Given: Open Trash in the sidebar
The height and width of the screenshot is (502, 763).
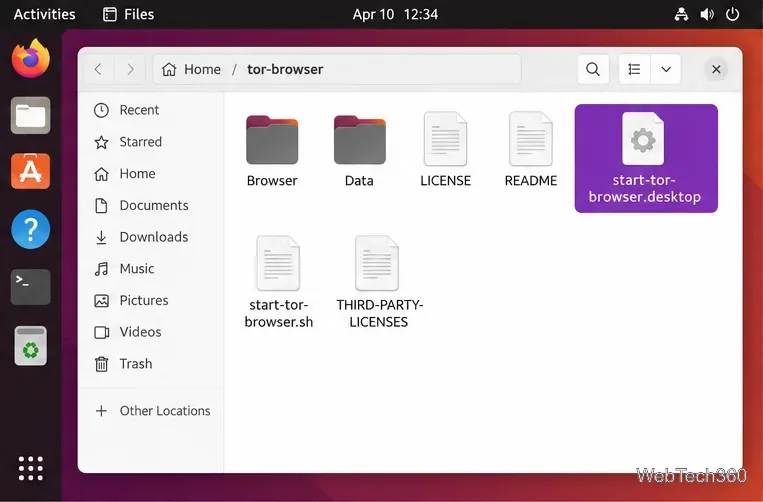Looking at the screenshot, I should pos(151,364).
